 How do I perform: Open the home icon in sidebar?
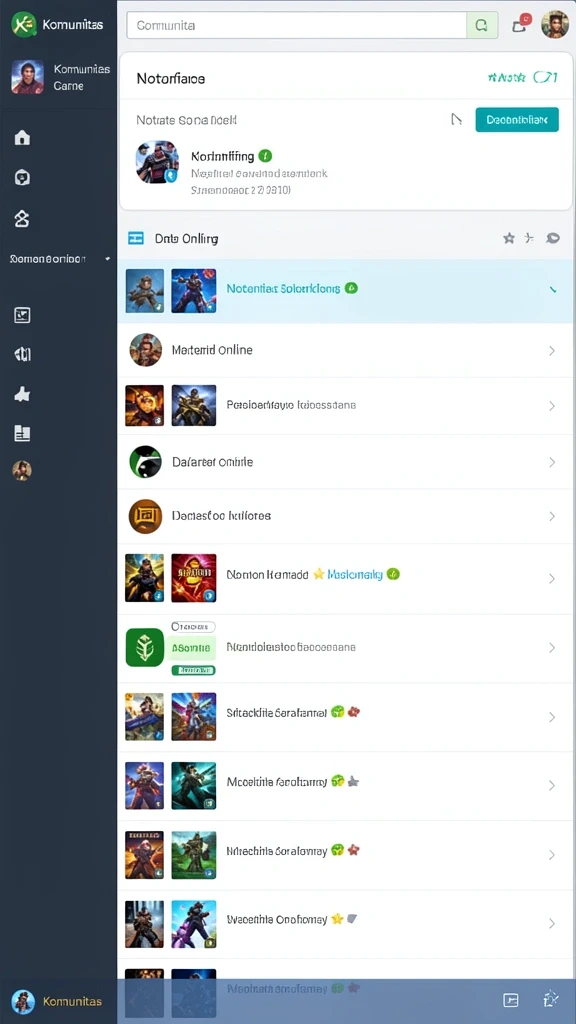[x=22, y=137]
